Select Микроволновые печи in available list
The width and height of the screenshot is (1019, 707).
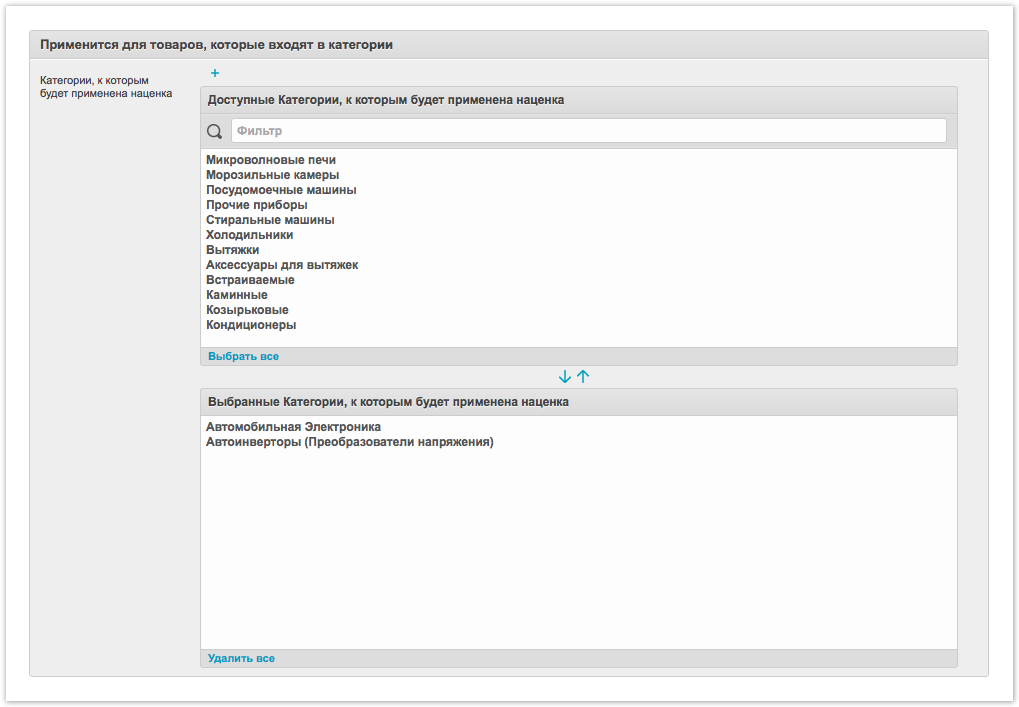tap(271, 160)
